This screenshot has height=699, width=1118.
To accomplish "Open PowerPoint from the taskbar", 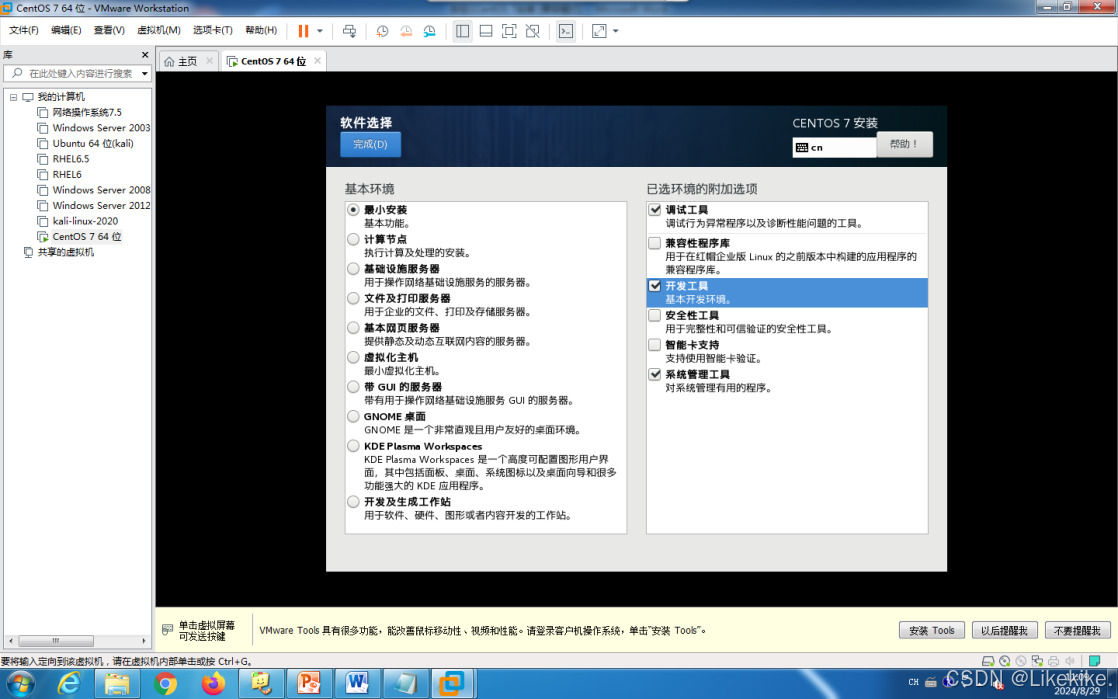I will (308, 684).
